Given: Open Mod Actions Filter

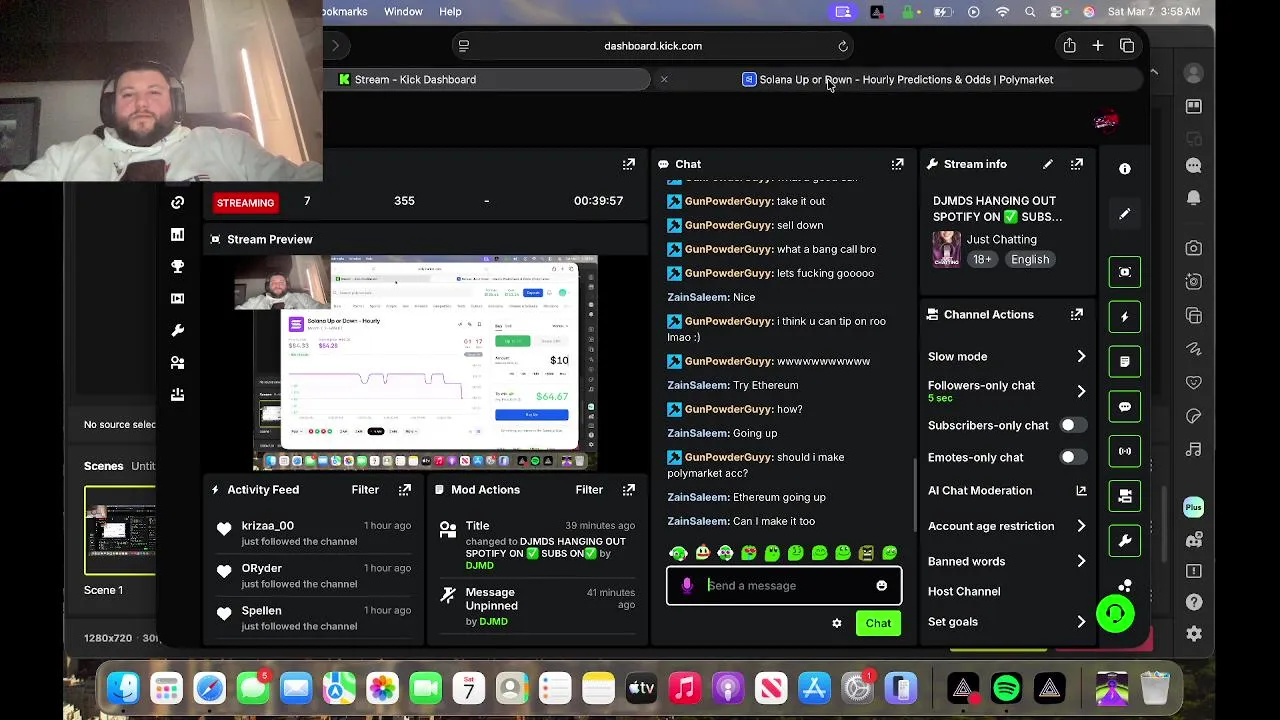Looking at the screenshot, I should tap(589, 490).
